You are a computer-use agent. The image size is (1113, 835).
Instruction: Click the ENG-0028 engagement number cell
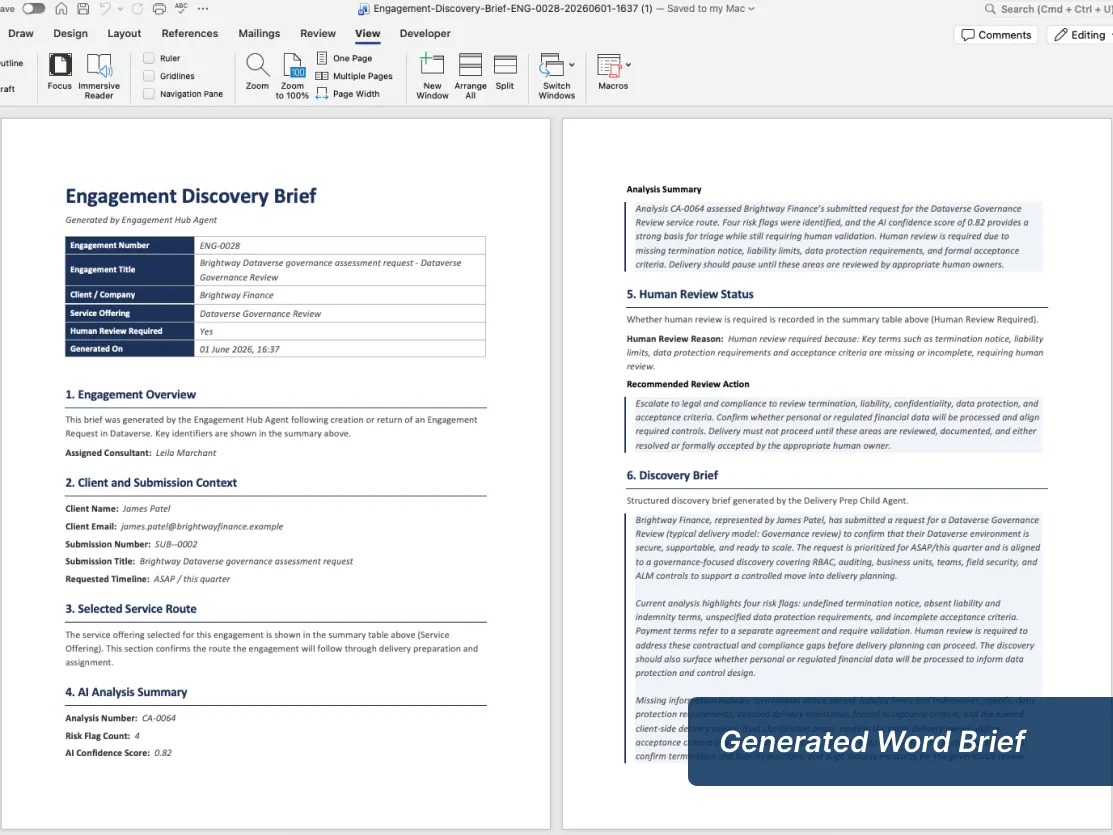340,246
